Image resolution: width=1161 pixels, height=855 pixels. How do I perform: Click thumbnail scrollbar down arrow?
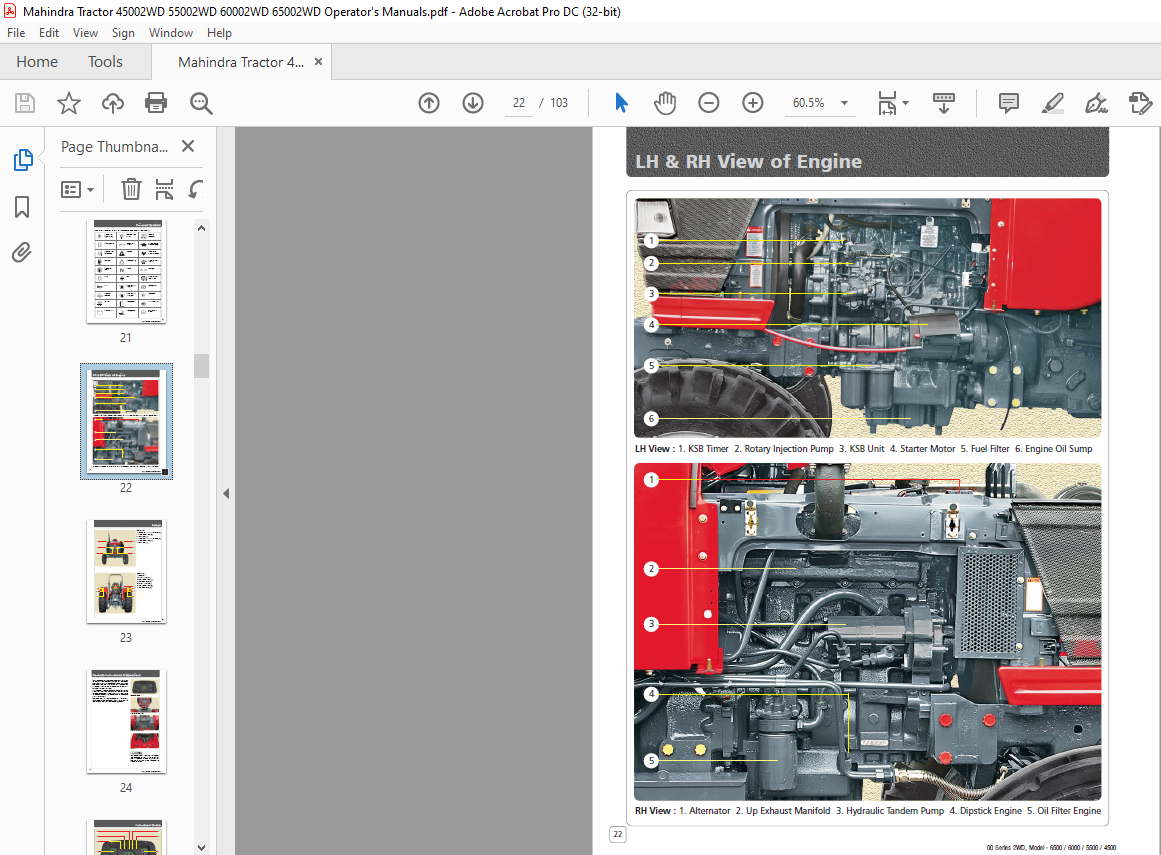[201, 848]
